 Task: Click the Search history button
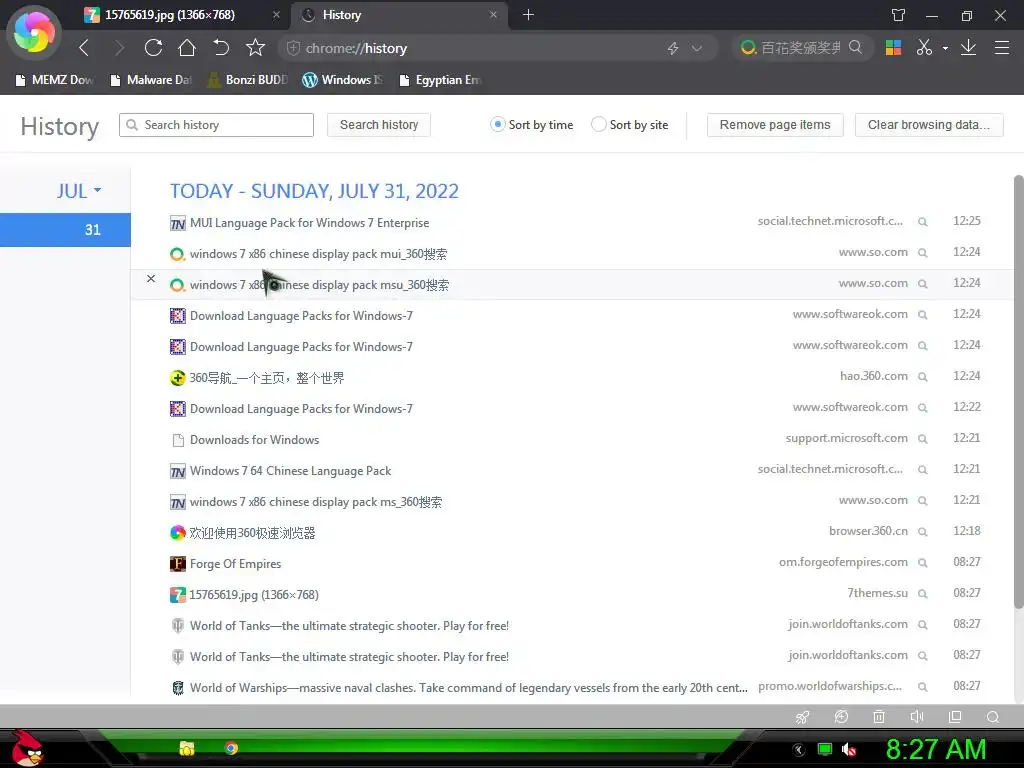click(x=379, y=125)
